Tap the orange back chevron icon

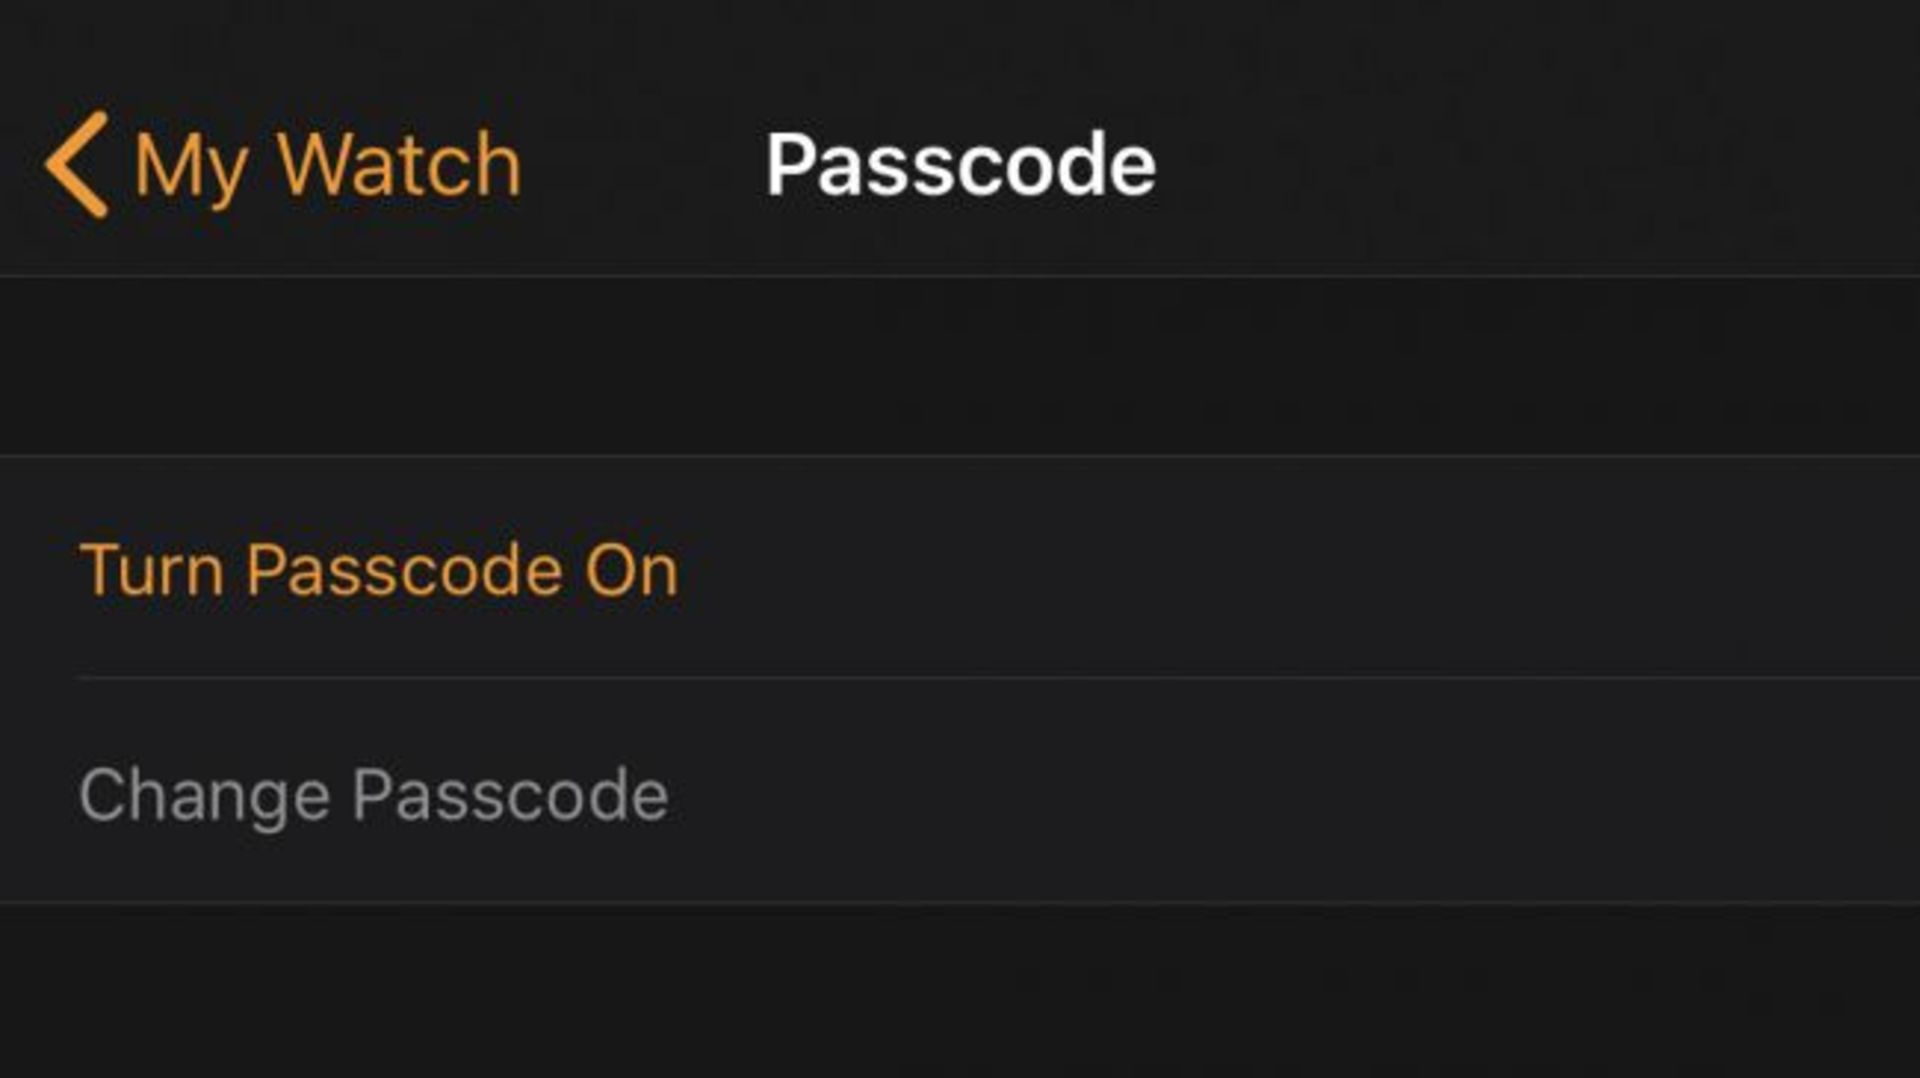click(x=77, y=165)
